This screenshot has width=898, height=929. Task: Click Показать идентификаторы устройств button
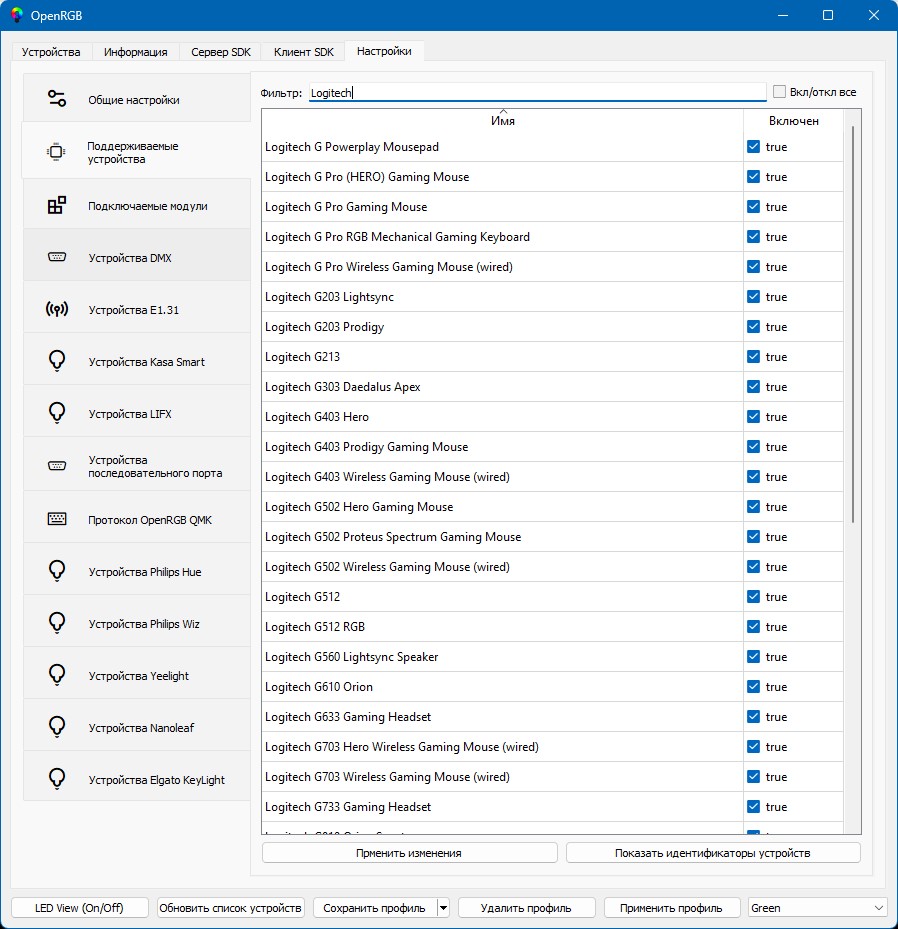pyautogui.click(x=712, y=853)
